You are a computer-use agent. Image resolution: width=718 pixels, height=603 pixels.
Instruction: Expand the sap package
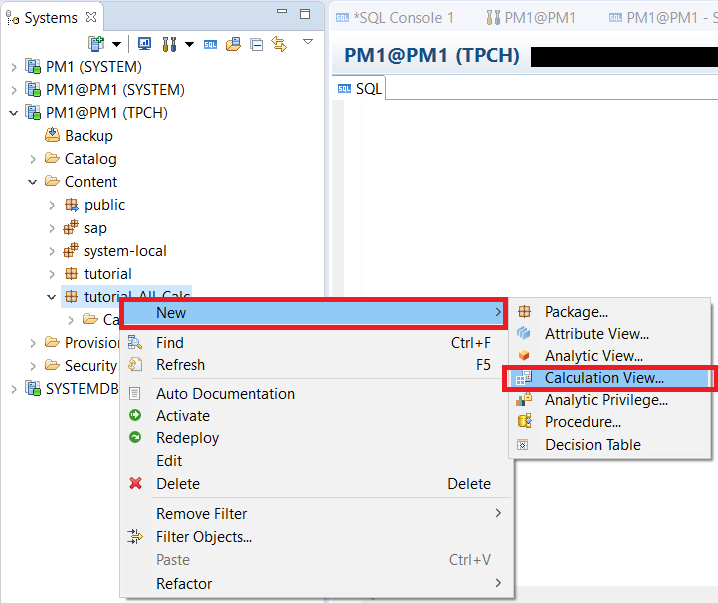(52, 228)
